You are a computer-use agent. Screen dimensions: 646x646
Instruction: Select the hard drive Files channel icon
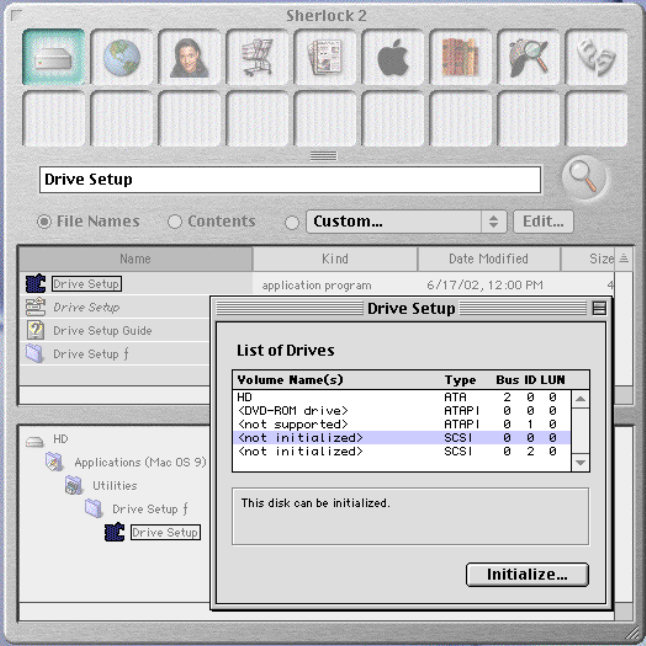[54, 57]
